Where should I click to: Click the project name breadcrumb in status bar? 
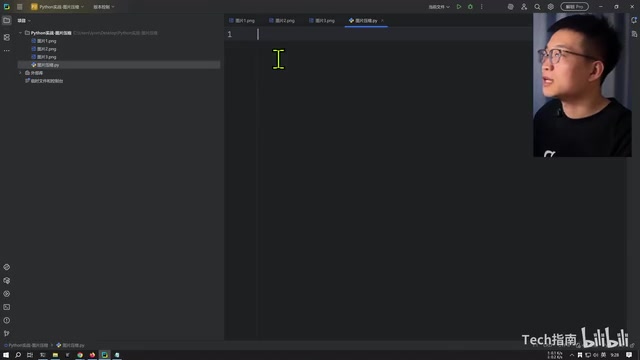[26, 345]
